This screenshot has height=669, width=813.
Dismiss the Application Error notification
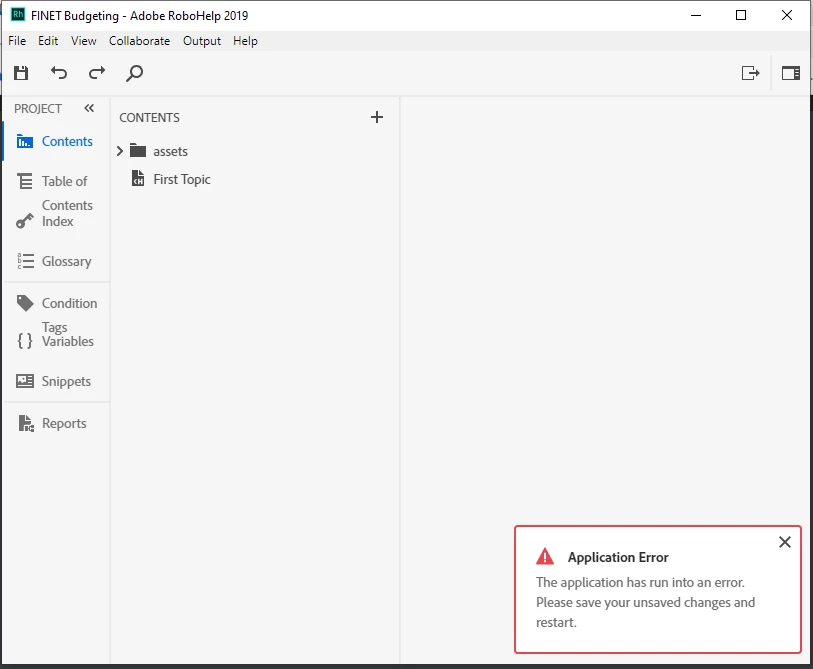click(784, 542)
